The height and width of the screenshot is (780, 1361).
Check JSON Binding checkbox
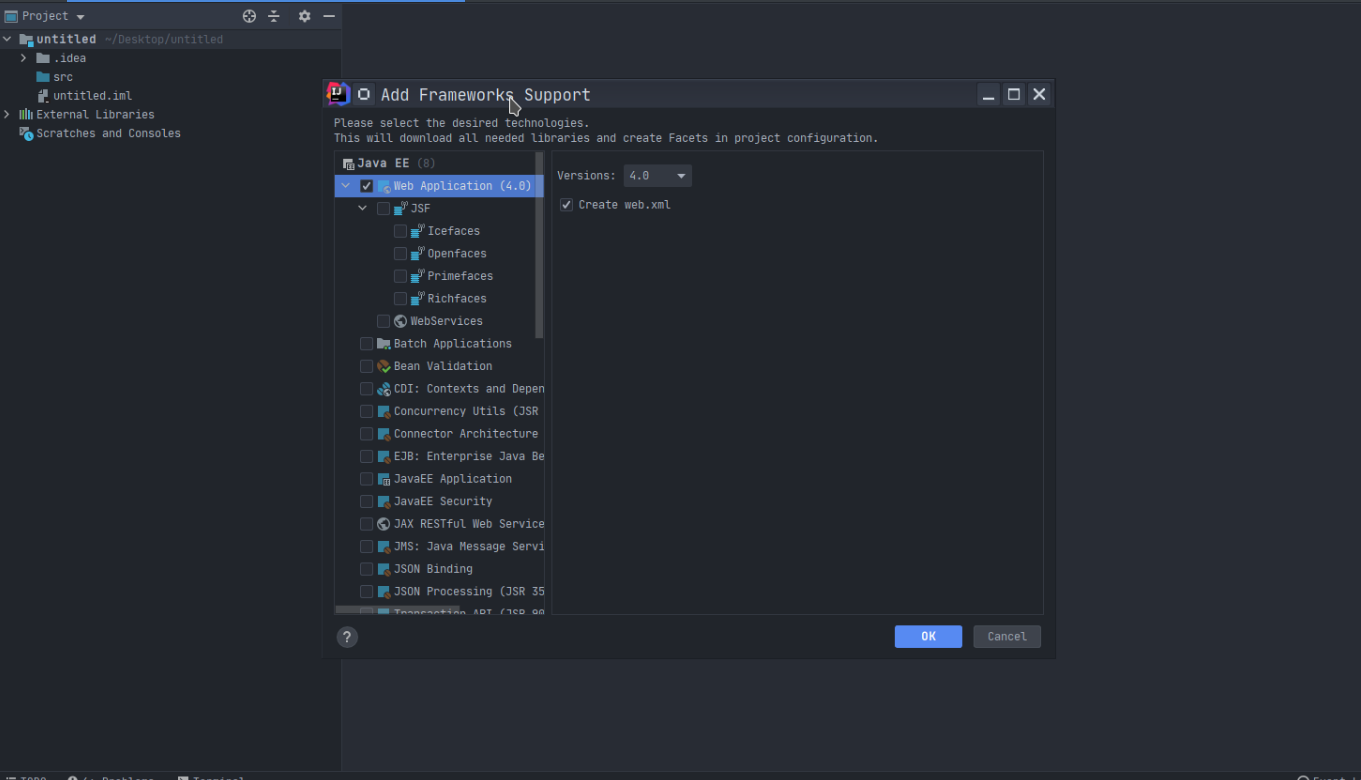click(367, 568)
